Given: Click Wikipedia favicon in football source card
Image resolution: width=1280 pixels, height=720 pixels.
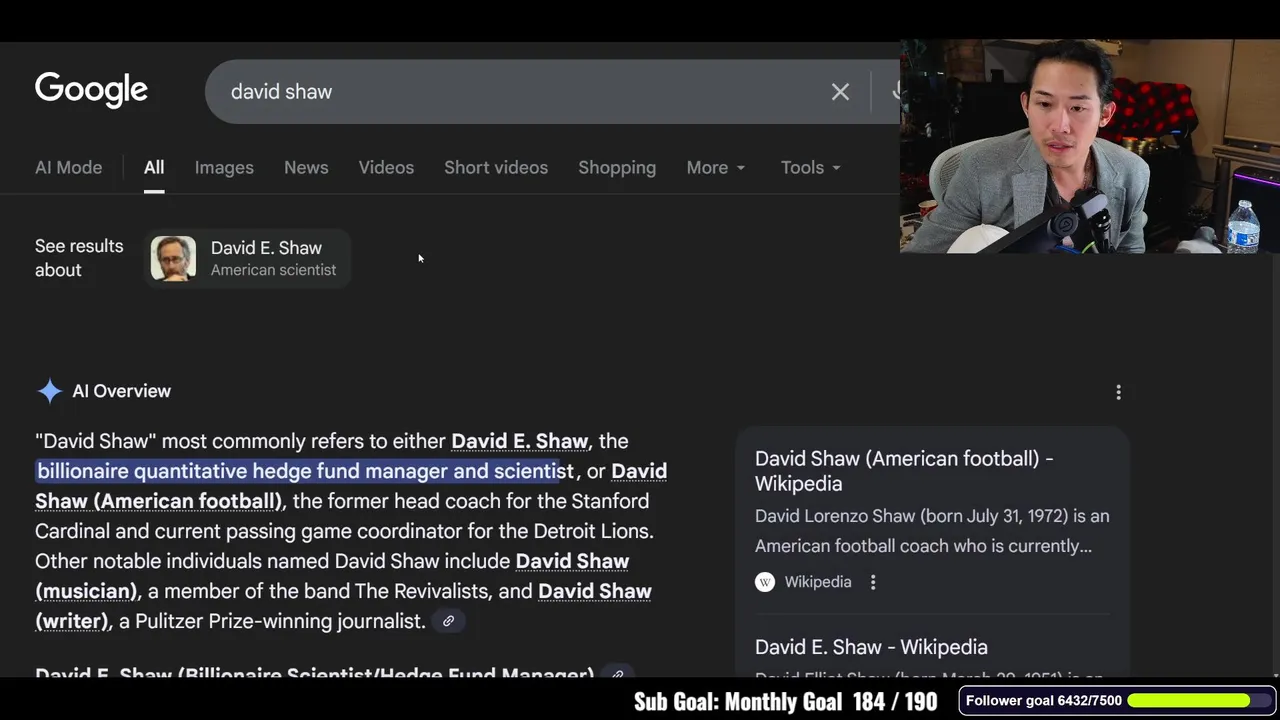Looking at the screenshot, I should click(x=765, y=582).
